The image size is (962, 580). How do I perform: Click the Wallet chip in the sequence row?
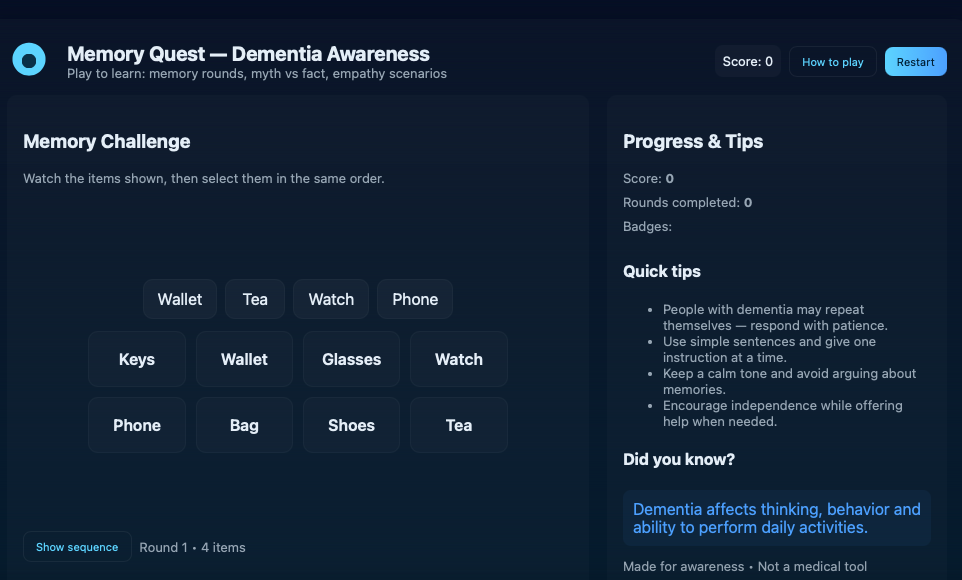(x=180, y=299)
